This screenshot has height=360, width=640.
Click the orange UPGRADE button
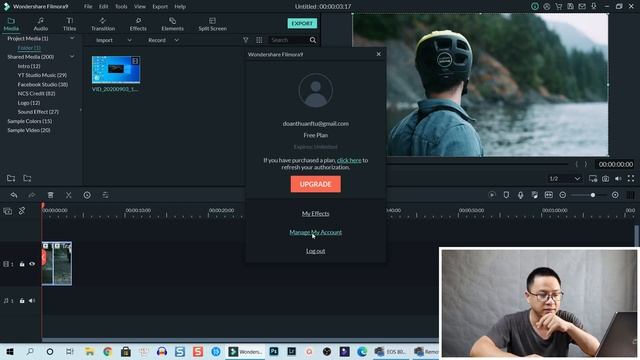tap(316, 184)
